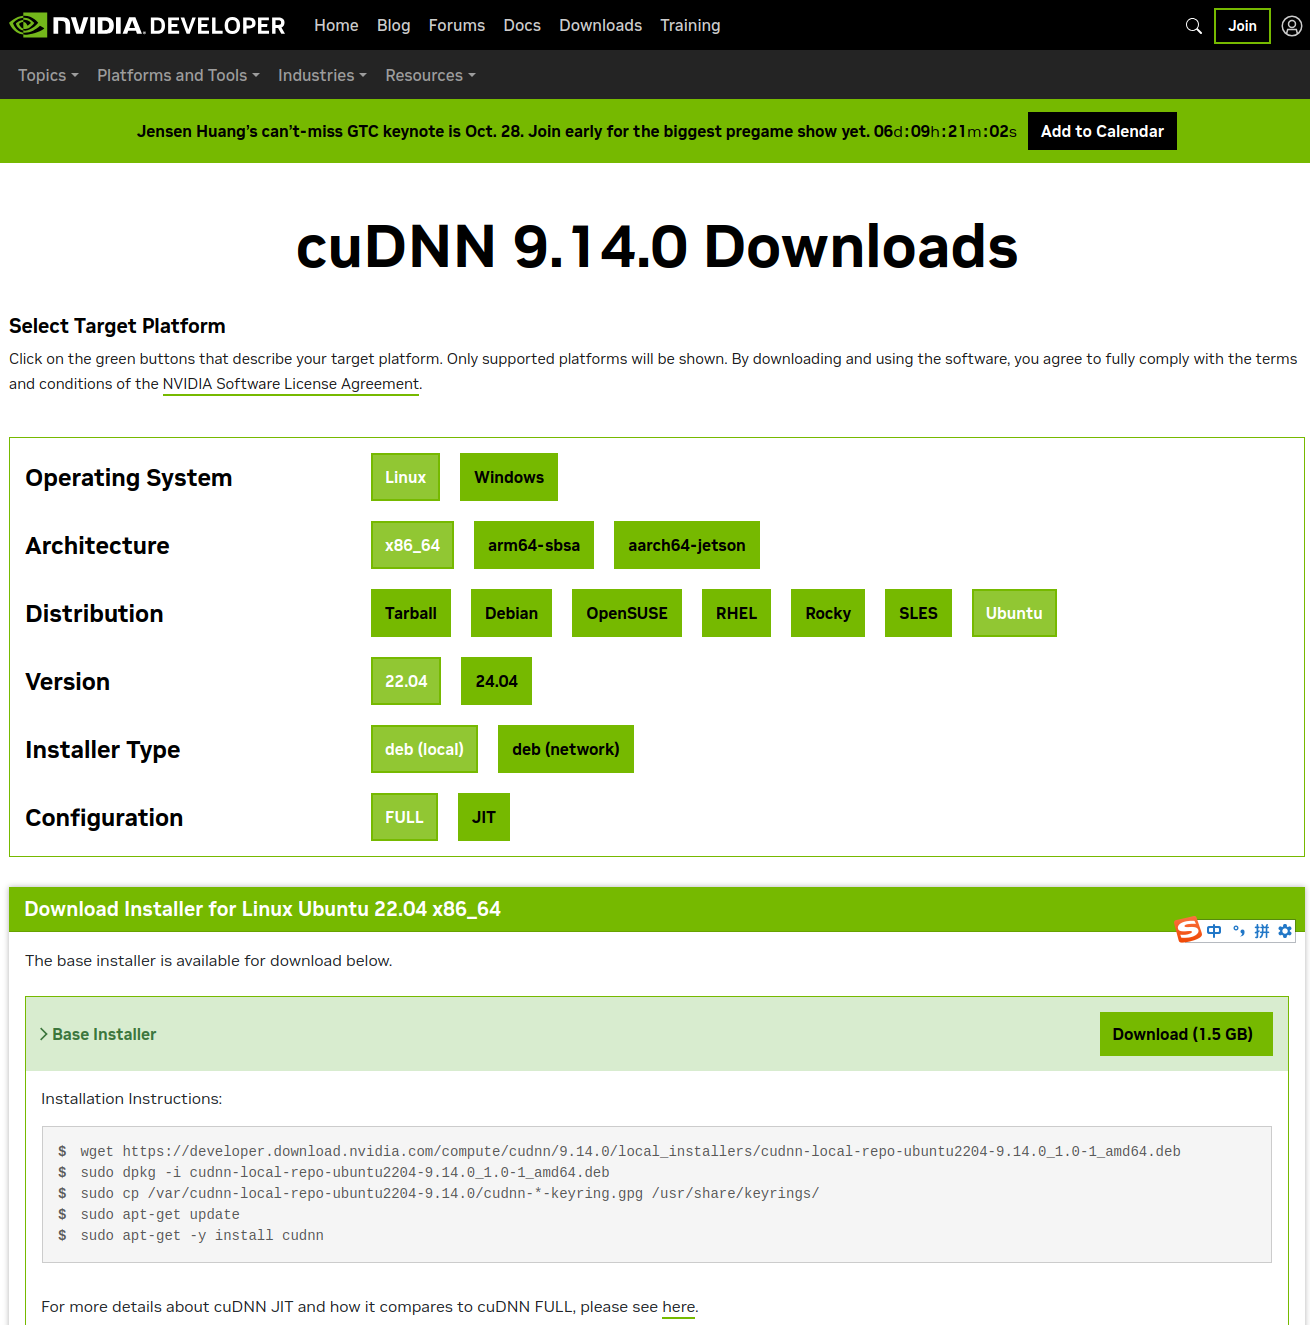Select OpenSUSE distribution
This screenshot has height=1325, width=1310.
click(627, 613)
